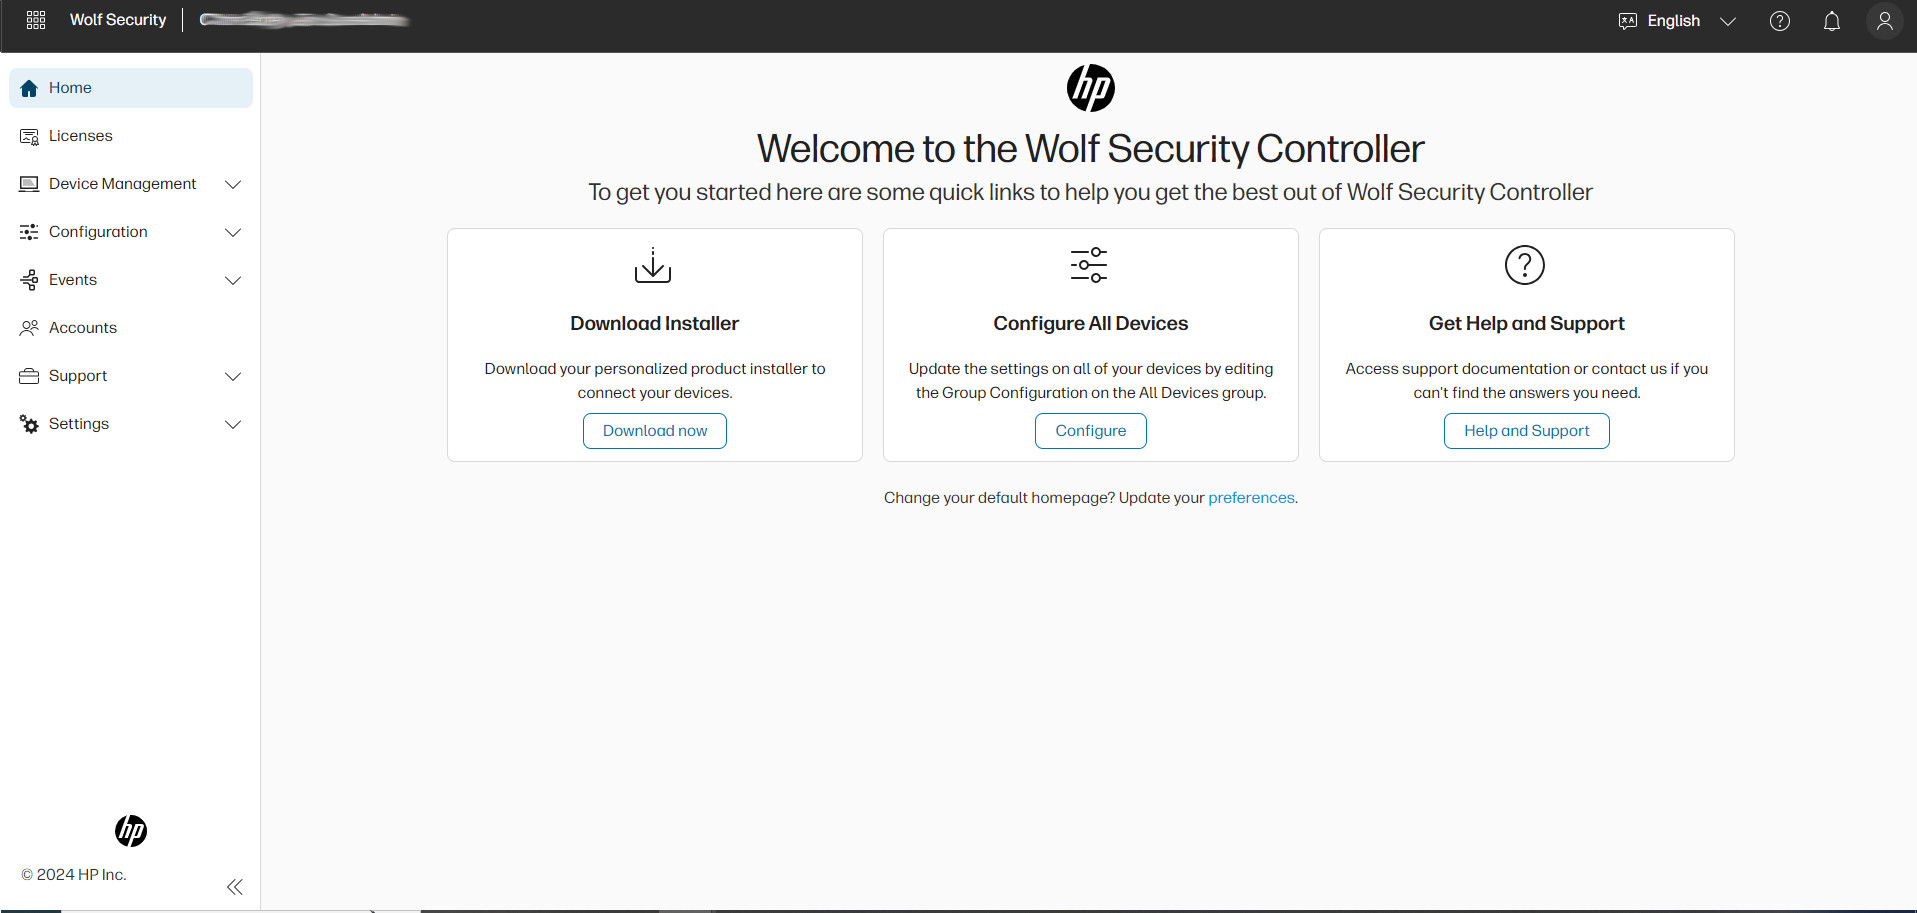The width and height of the screenshot is (1917, 913).
Task: Click the help question mark icon
Action: coord(1779,21)
